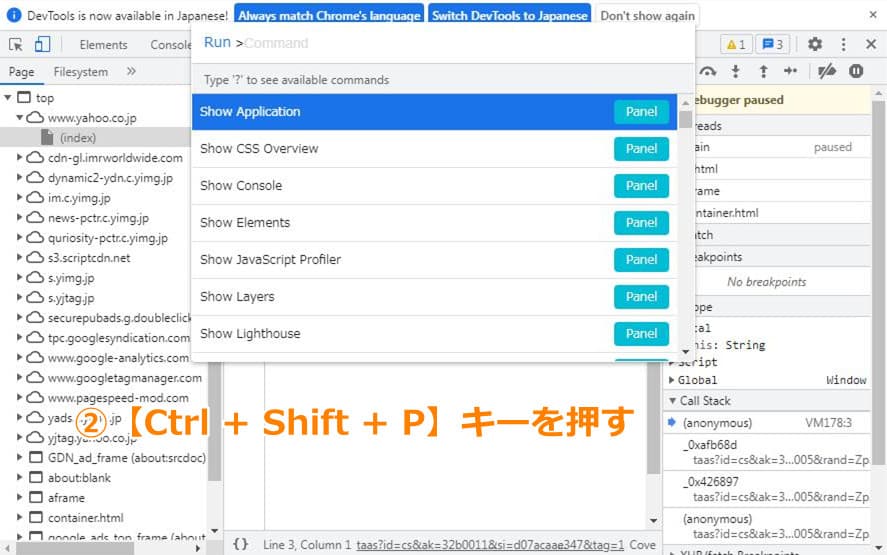The height and width of the screenshot is (555, 887).
Task: Click the file tree horizontal scrollbar
Action: coord(75,548)
